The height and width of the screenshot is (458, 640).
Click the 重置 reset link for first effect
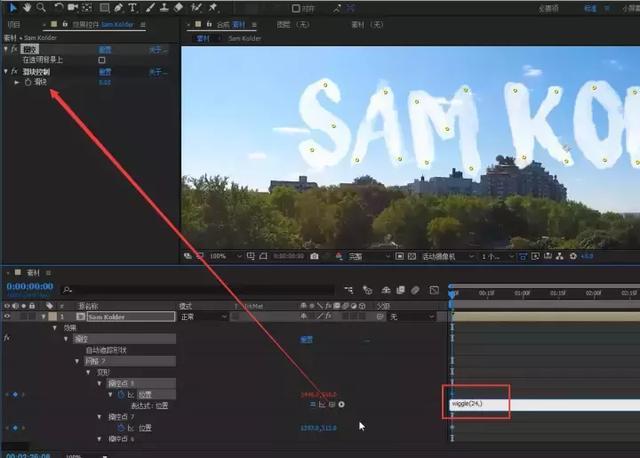104,48
